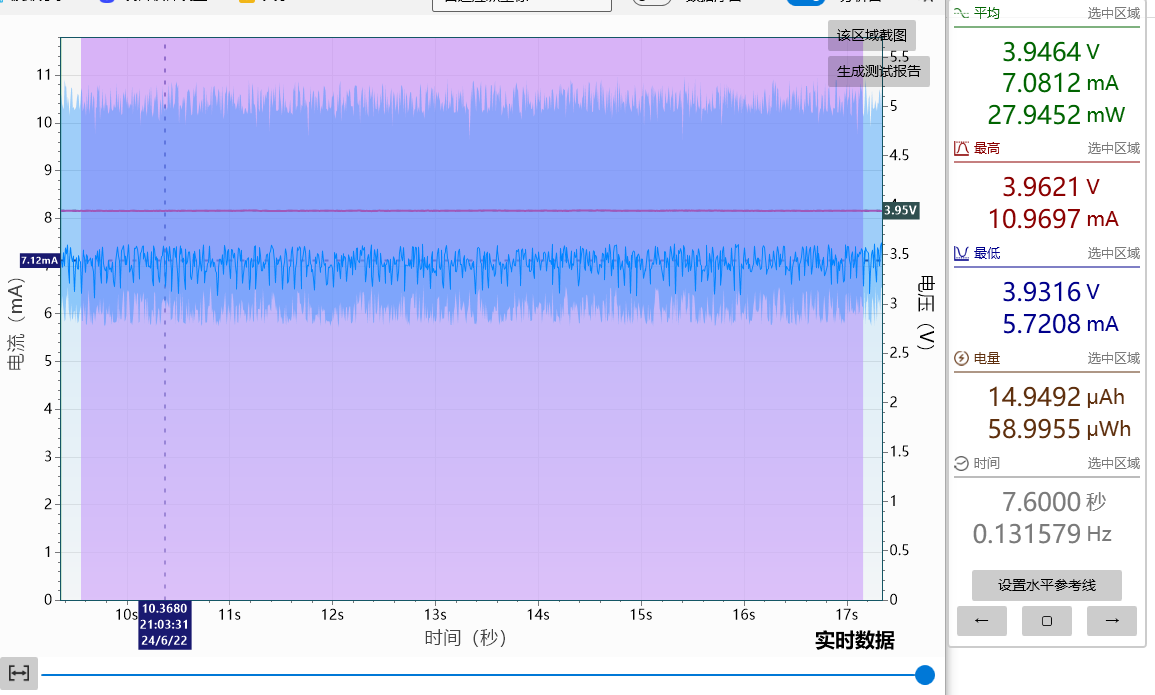
Task: Click the 13s tick on the time axis
Action: pos(435,615)
